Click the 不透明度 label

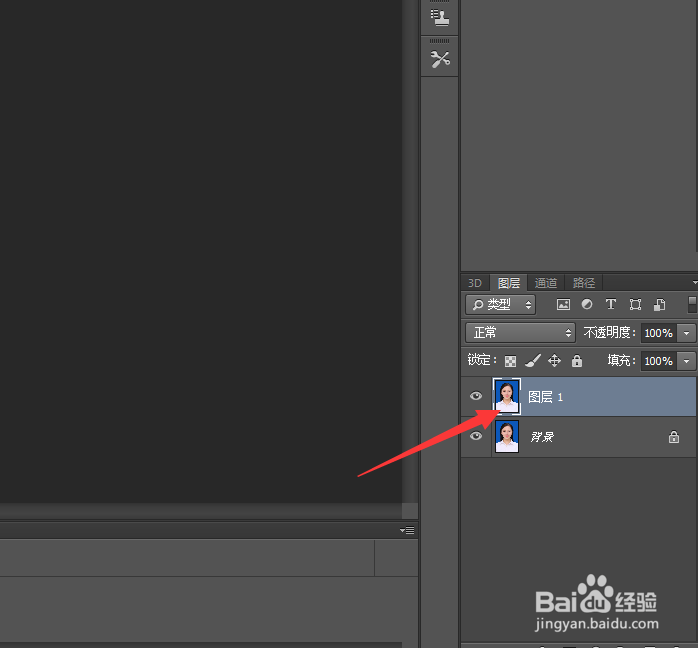pyautogui.click(x=609, y=332)
